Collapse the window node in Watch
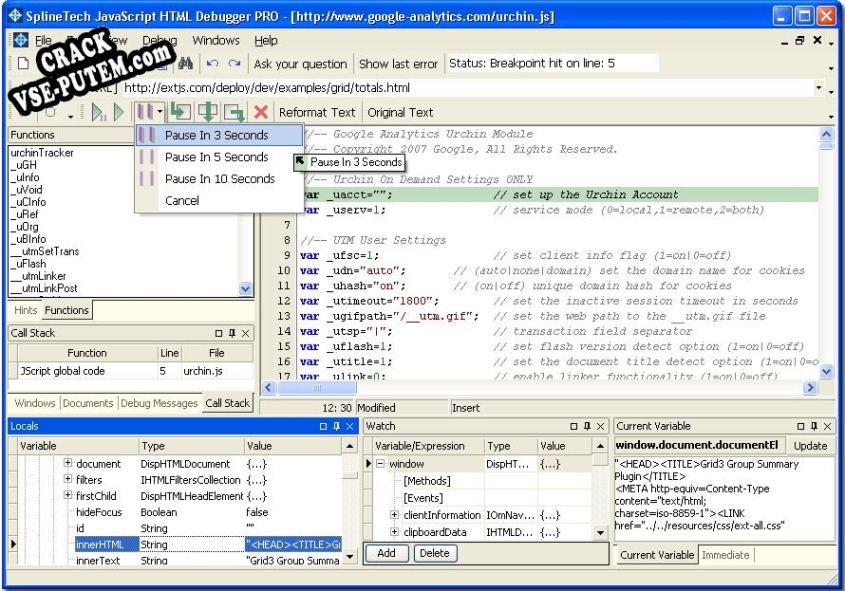Viewport: 845px width, 591px height. coord(380,464)
